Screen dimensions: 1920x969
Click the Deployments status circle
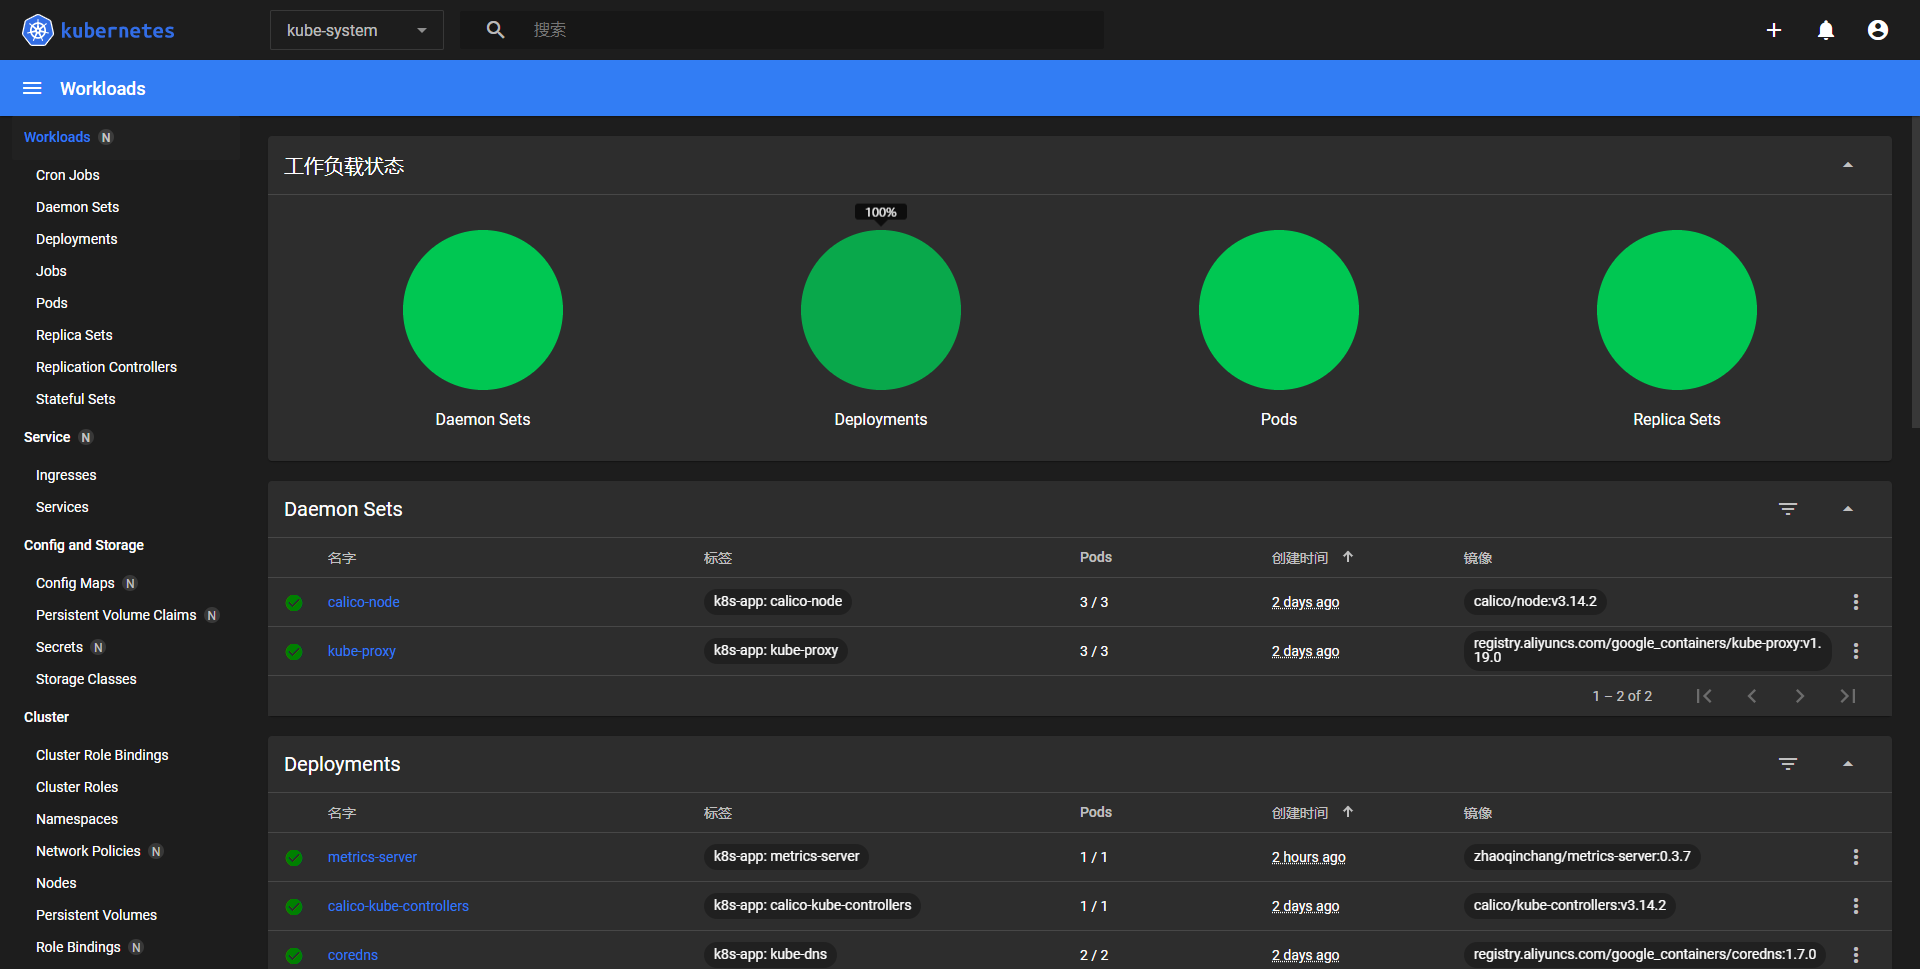coord(881,310)
